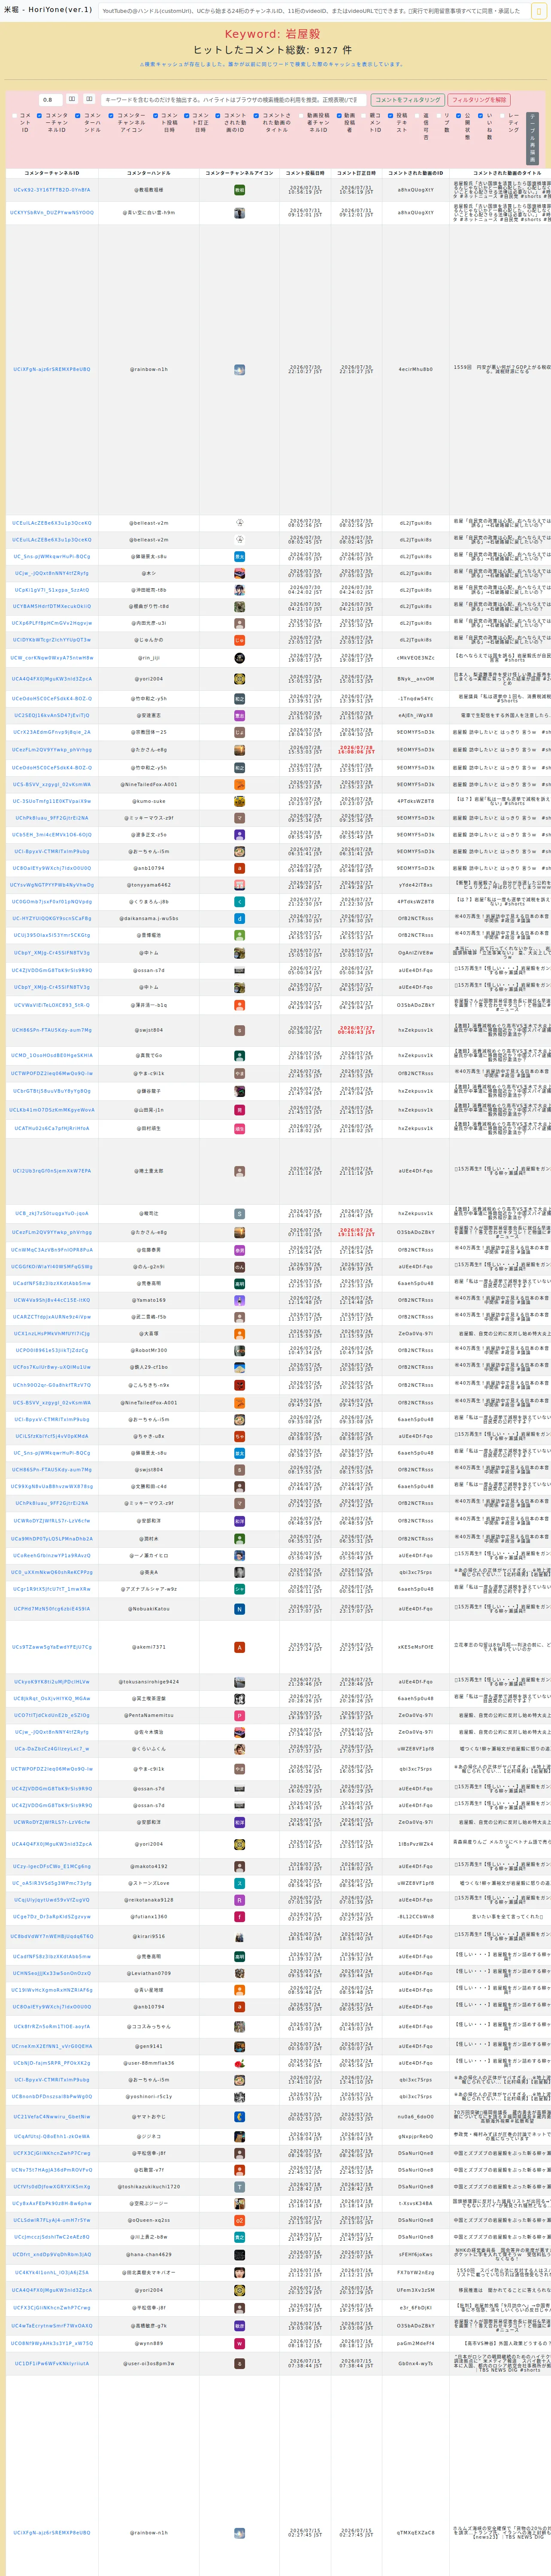Select the @rin_jiji avatar icon
This screenshot has height=2576, width=551.
(239, 658)
